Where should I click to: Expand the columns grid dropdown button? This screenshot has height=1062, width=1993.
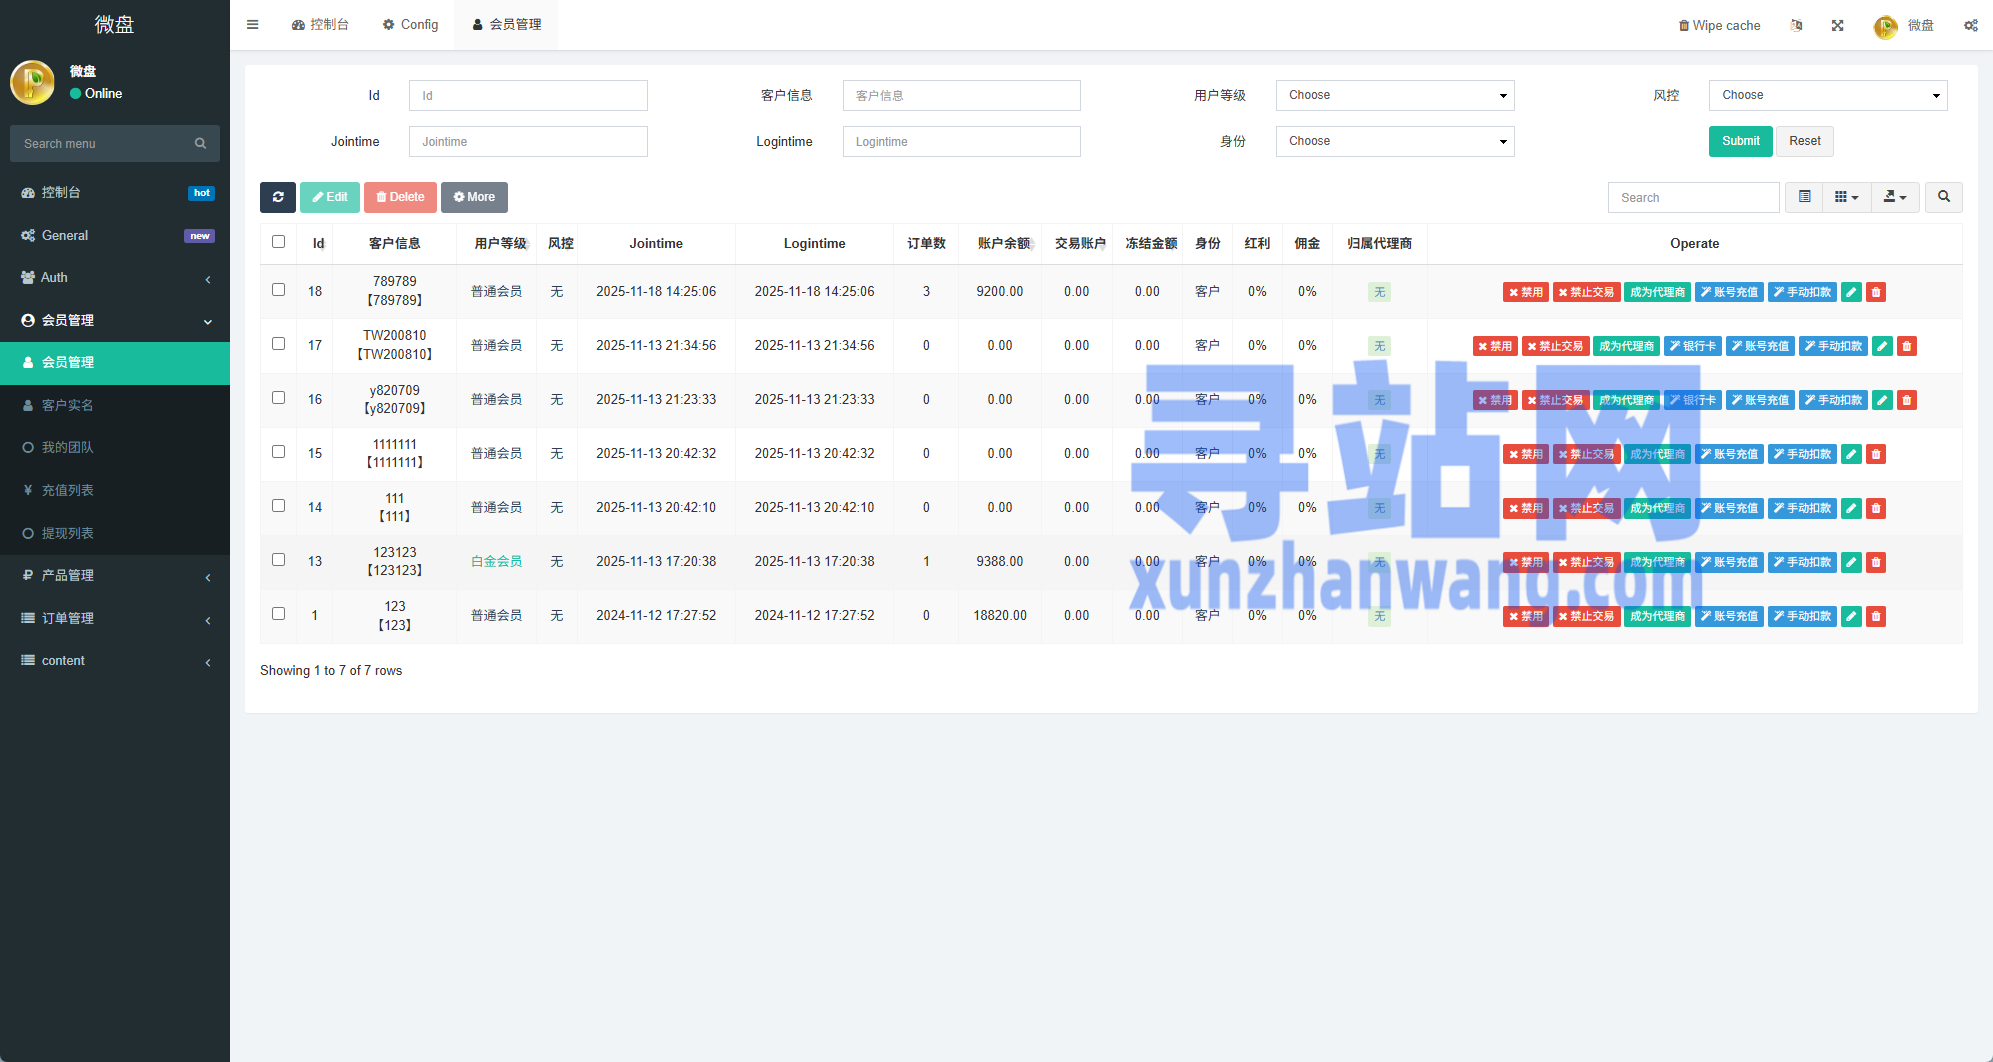(1846, 197)
